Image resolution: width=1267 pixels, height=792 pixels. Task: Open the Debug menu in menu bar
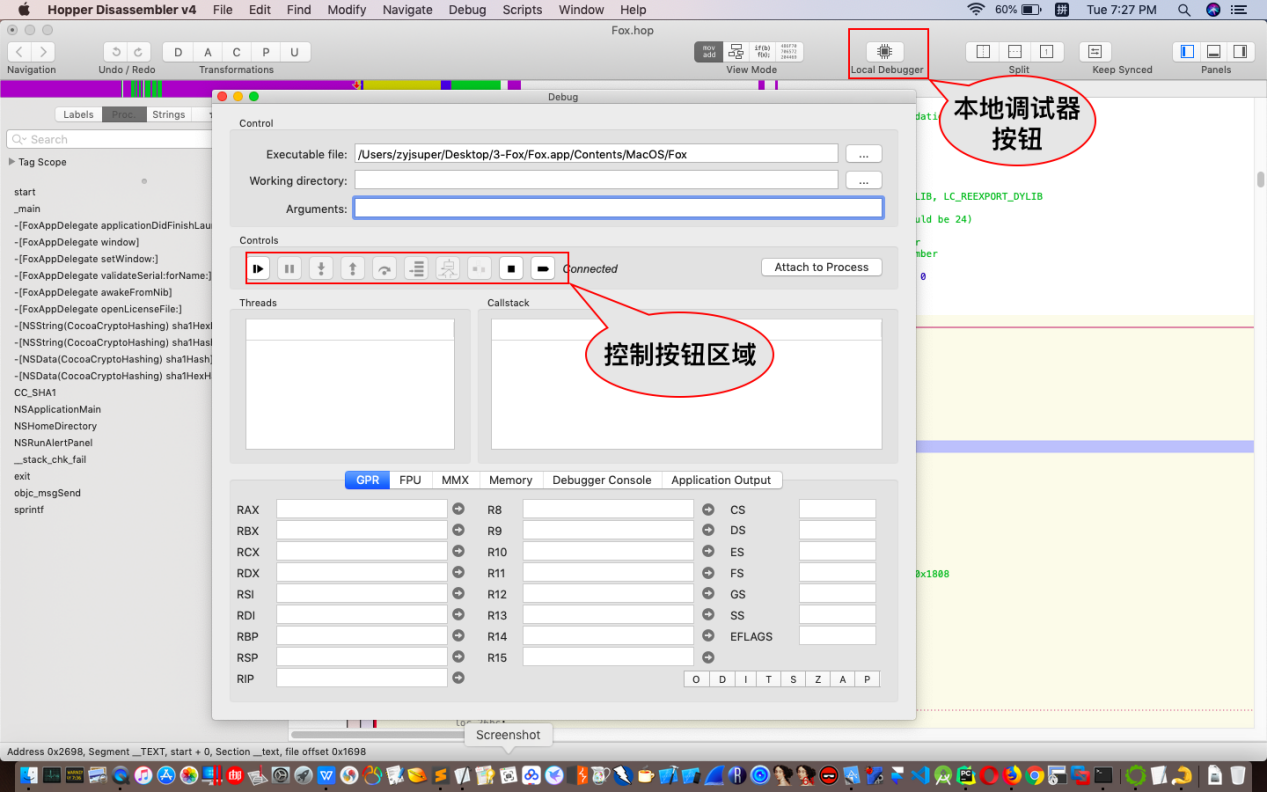pyautogui.click(x=467, y=10)
